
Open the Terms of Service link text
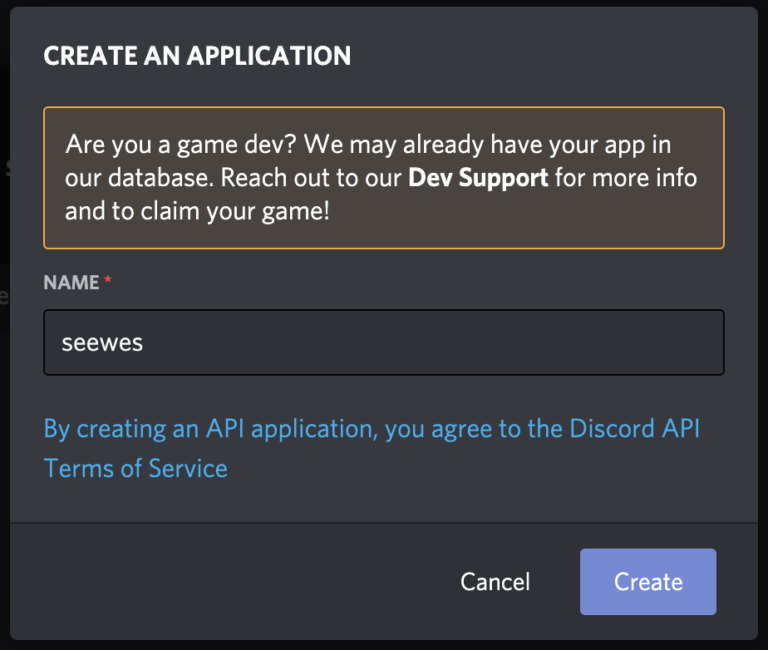pos(136,468)
